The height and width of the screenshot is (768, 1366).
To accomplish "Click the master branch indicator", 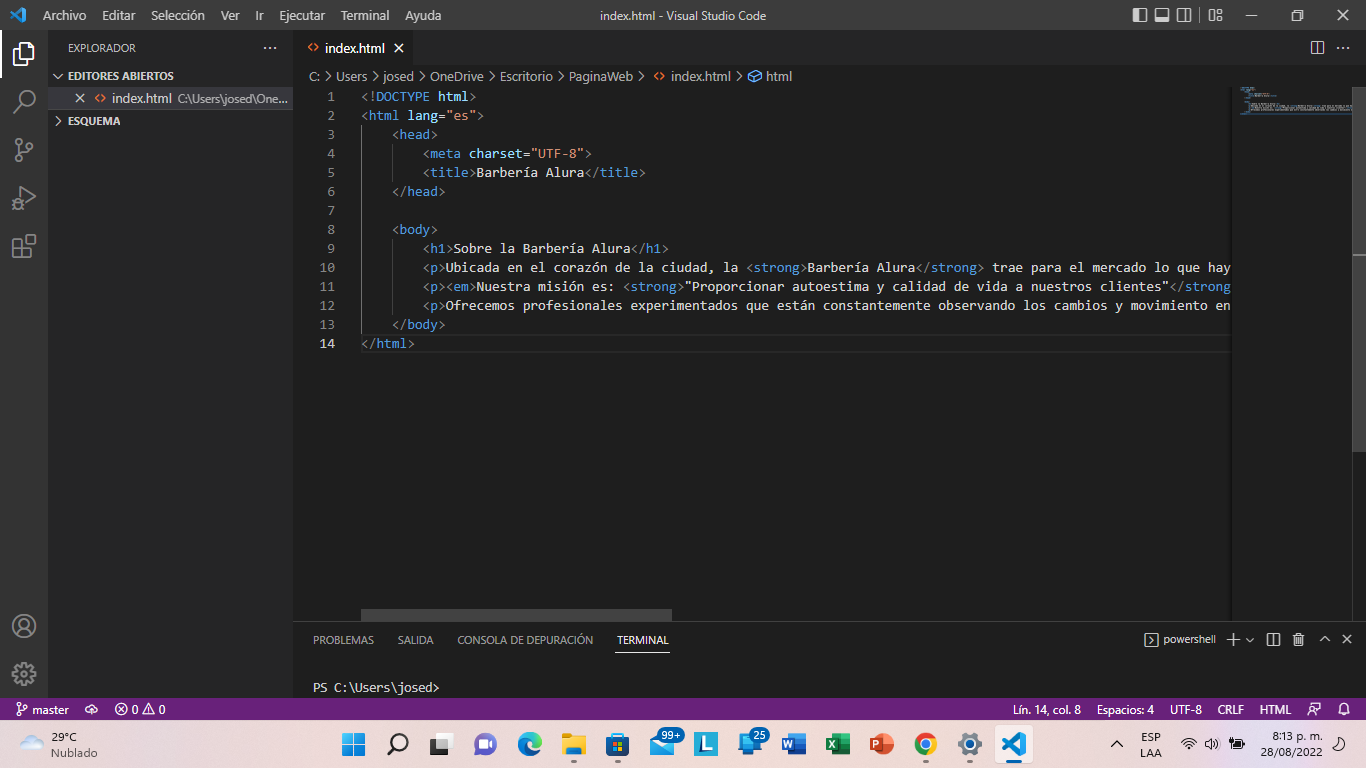I will point(42,709).
